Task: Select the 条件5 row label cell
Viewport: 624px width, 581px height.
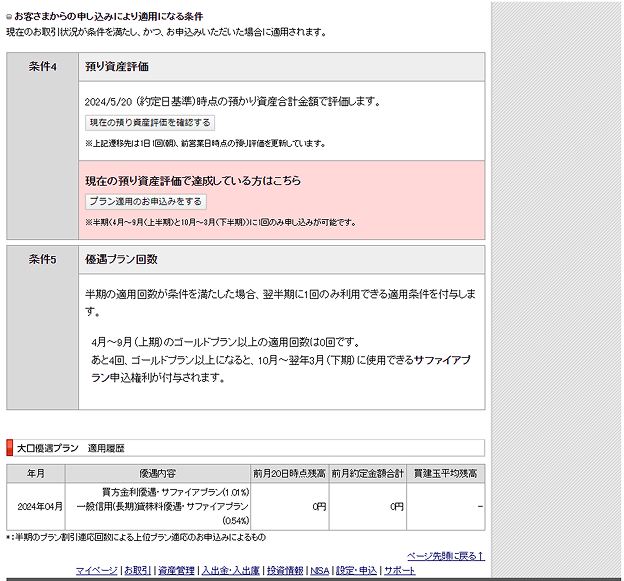Action: 43,260
